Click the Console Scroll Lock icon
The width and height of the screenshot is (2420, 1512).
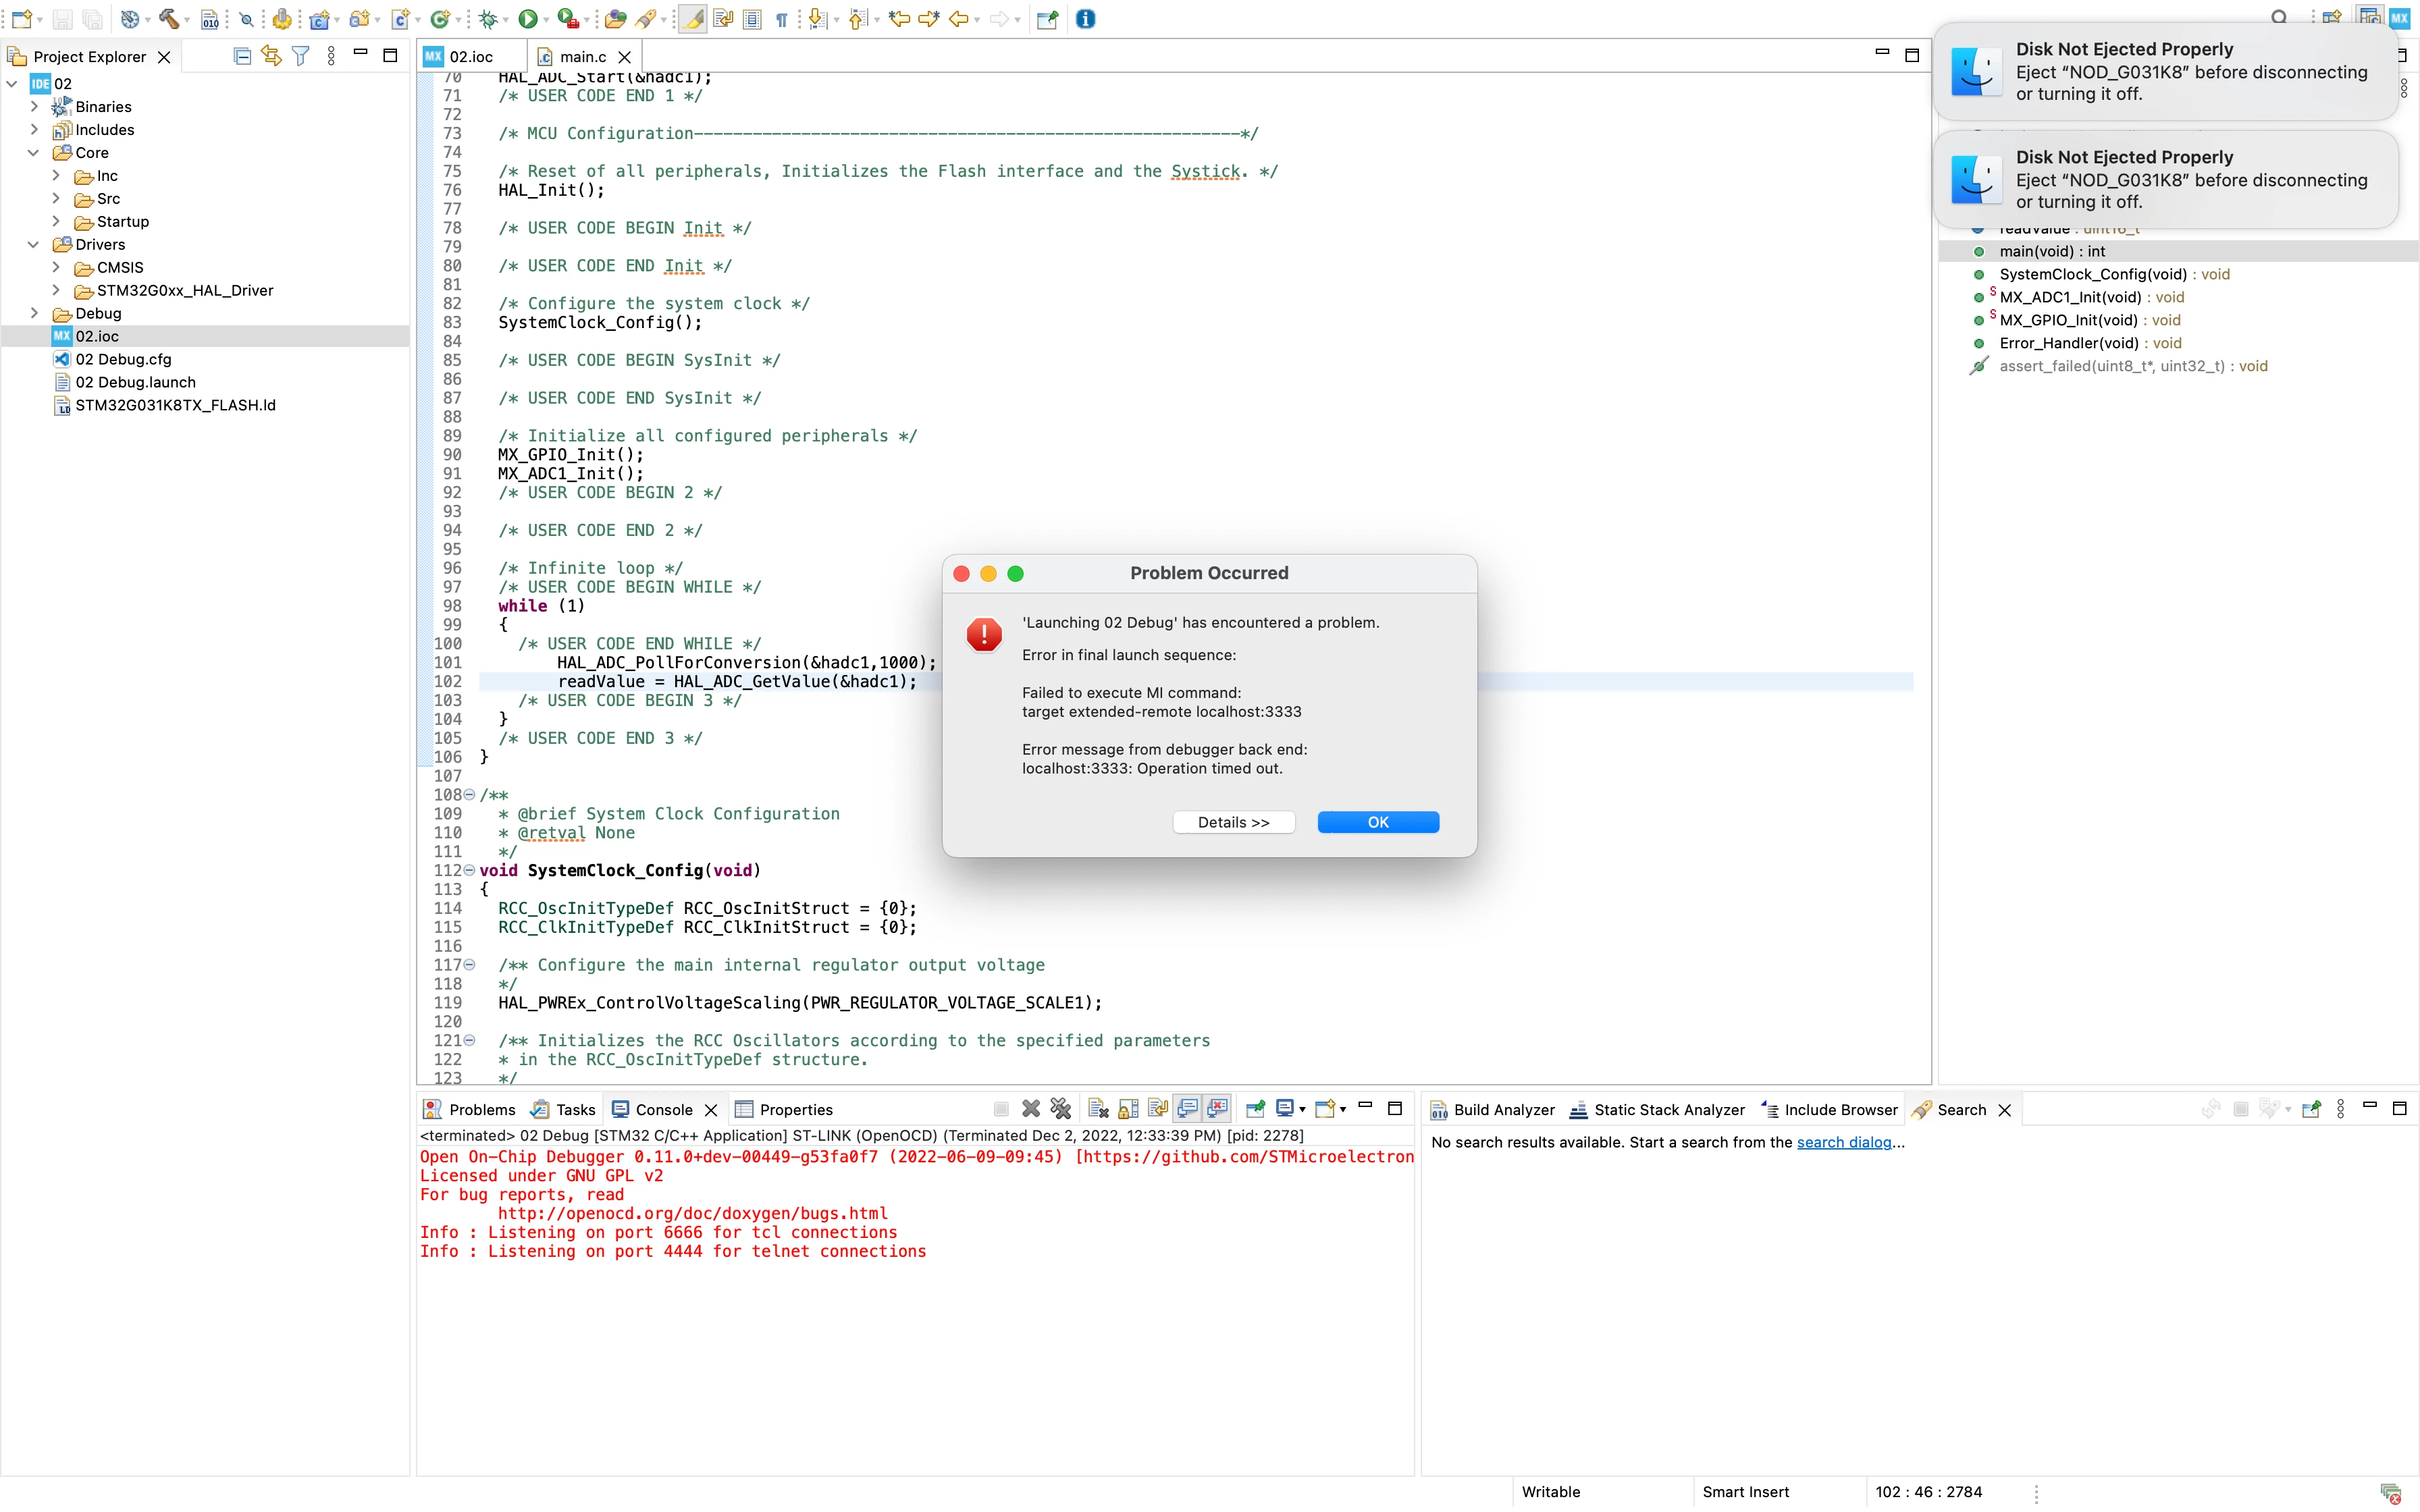(1128, 1108)
